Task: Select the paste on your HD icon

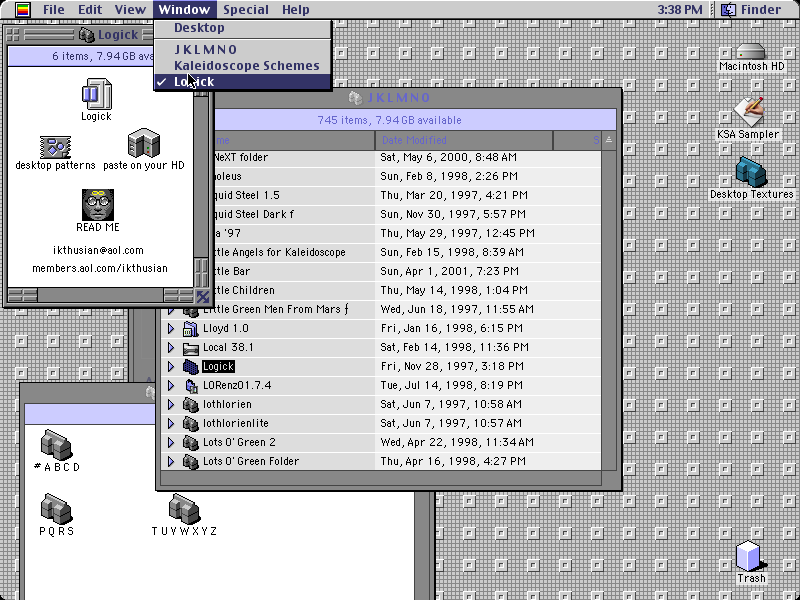Action: click(144, 143)
